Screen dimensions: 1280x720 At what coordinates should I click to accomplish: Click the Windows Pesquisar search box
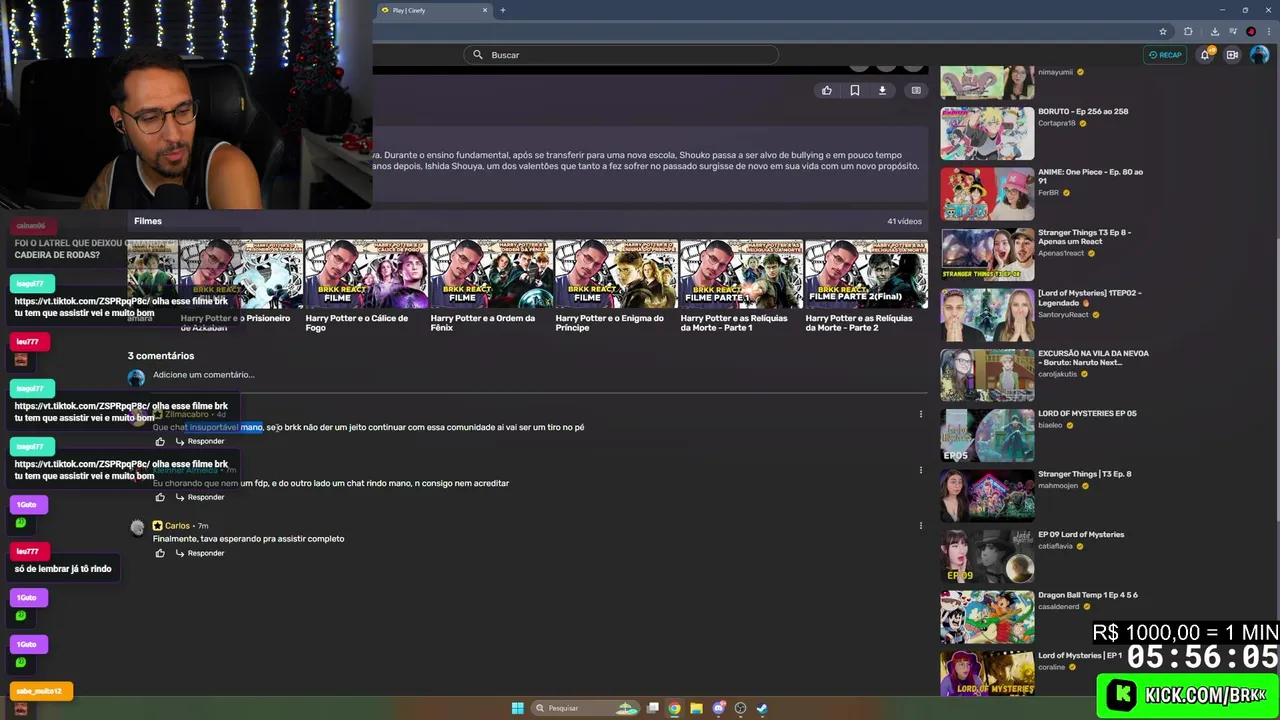point(585,708)
